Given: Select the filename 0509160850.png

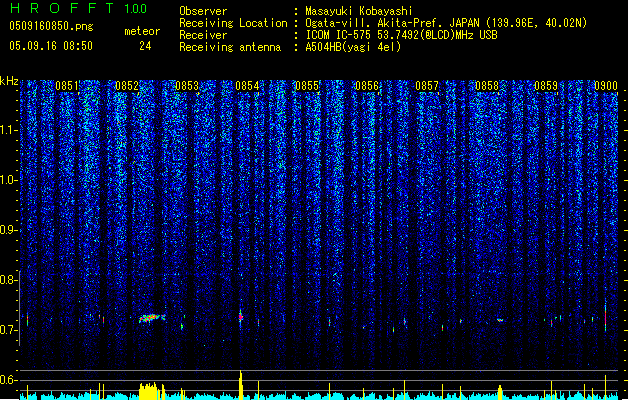Looking at the screenshot, I should point(51,26).
